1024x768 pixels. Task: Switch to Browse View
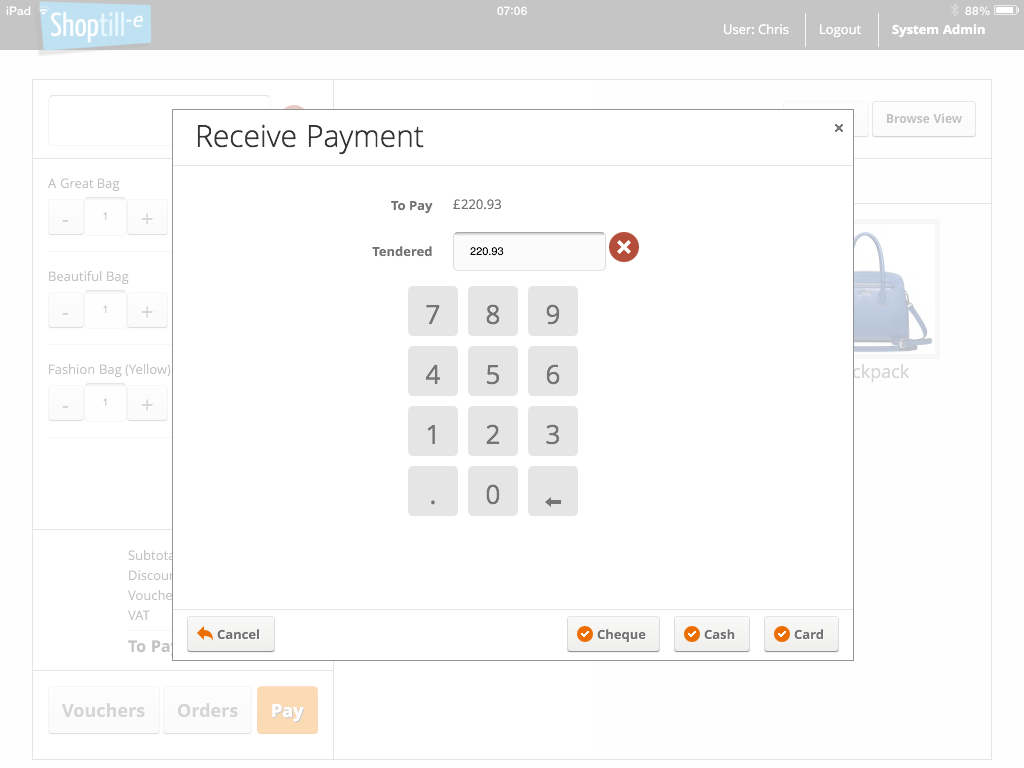click(x=923, y=118)
